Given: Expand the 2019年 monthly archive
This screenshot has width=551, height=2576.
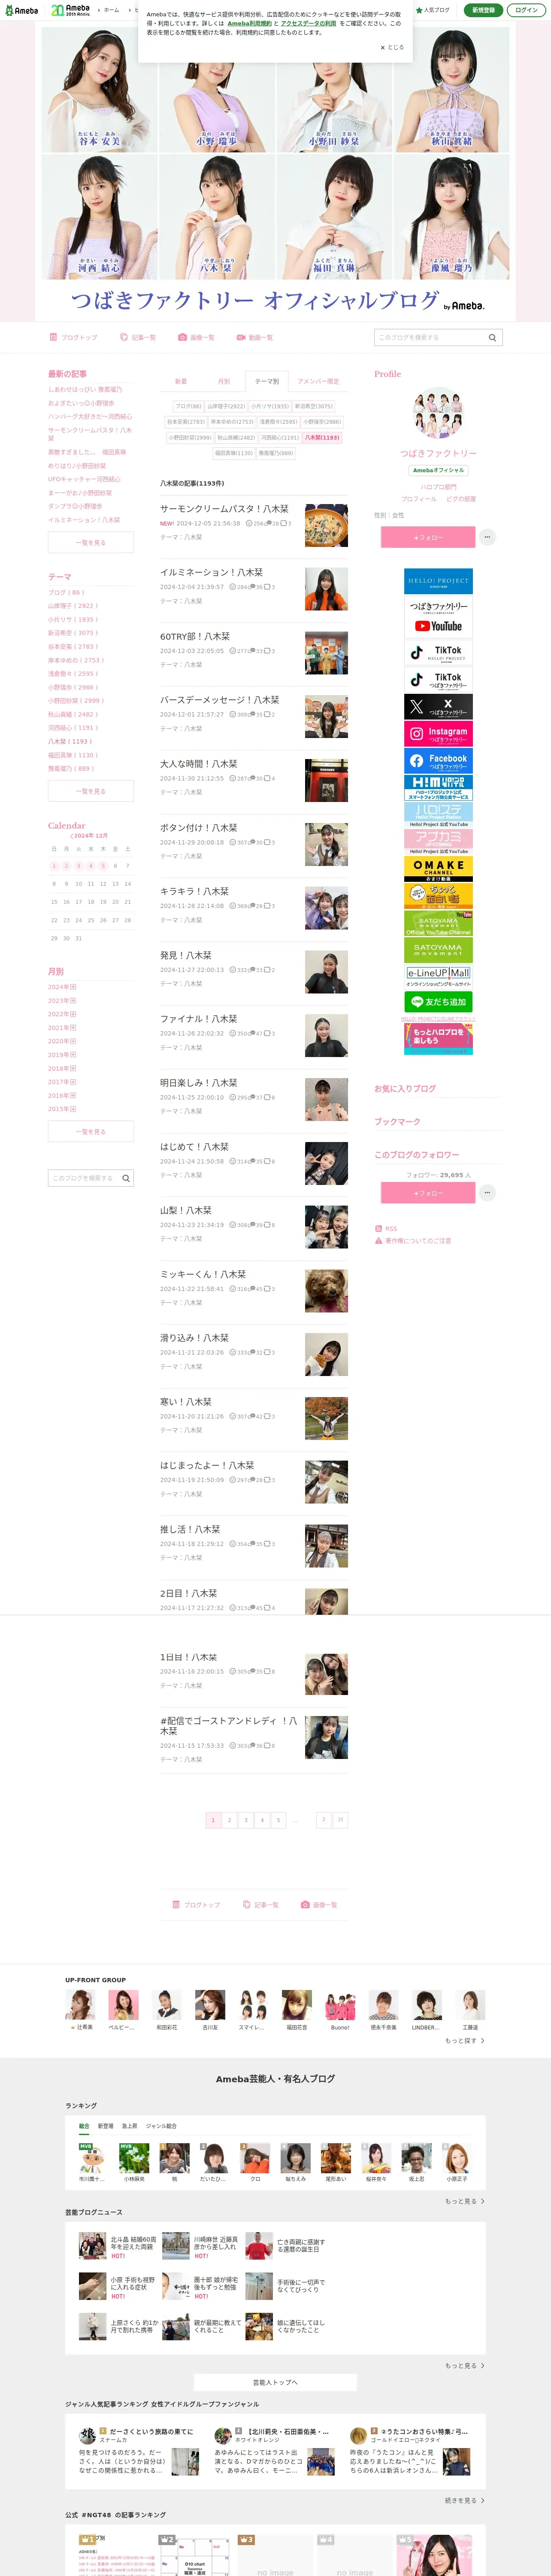Looking at the screenshot, I should 62,1055.
